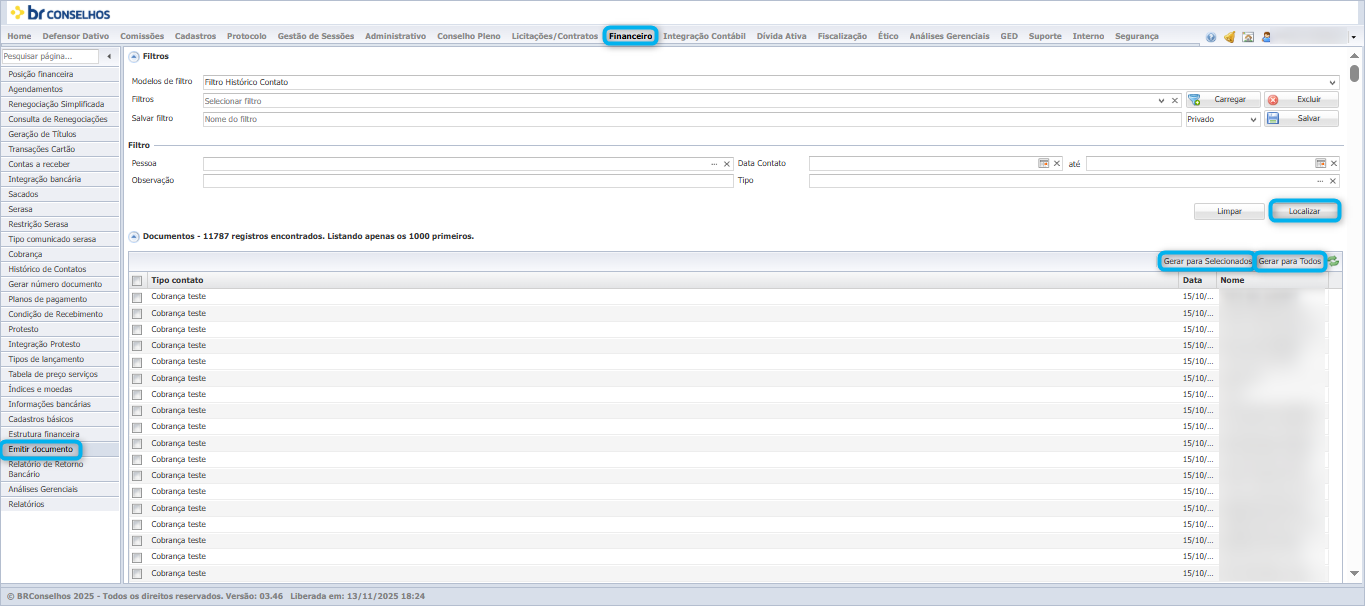The height and width of the screenshot is (607, 1366).
Task: Click the vertical scrollbar thumb on the right
Action: 1355,73
